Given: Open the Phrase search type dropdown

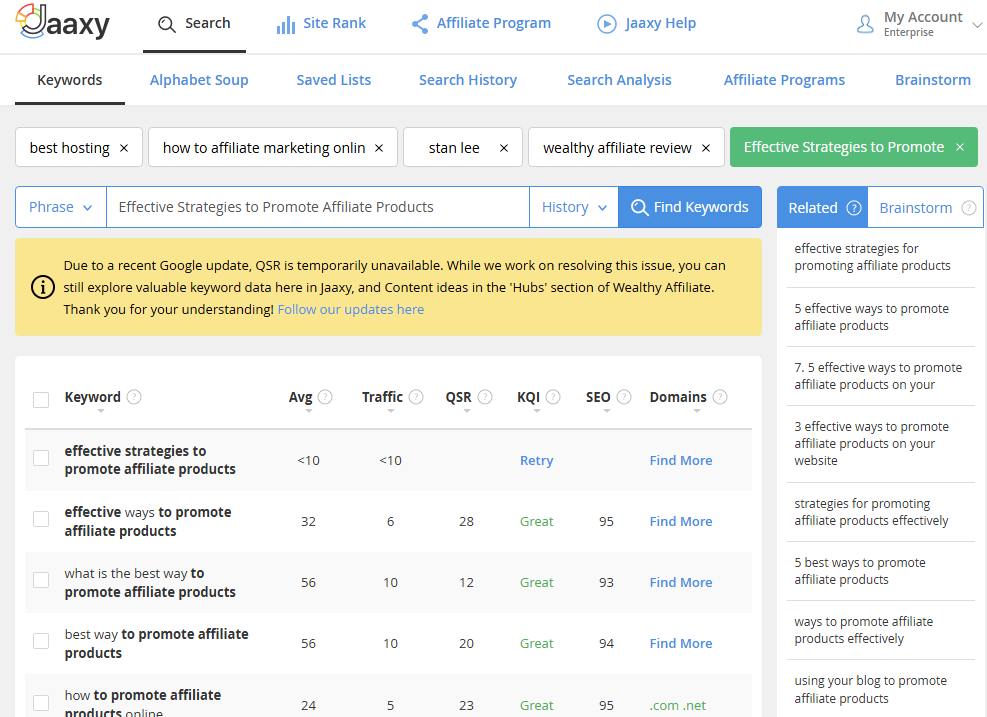Looking at the screenshot, I should tap(61, 207).
